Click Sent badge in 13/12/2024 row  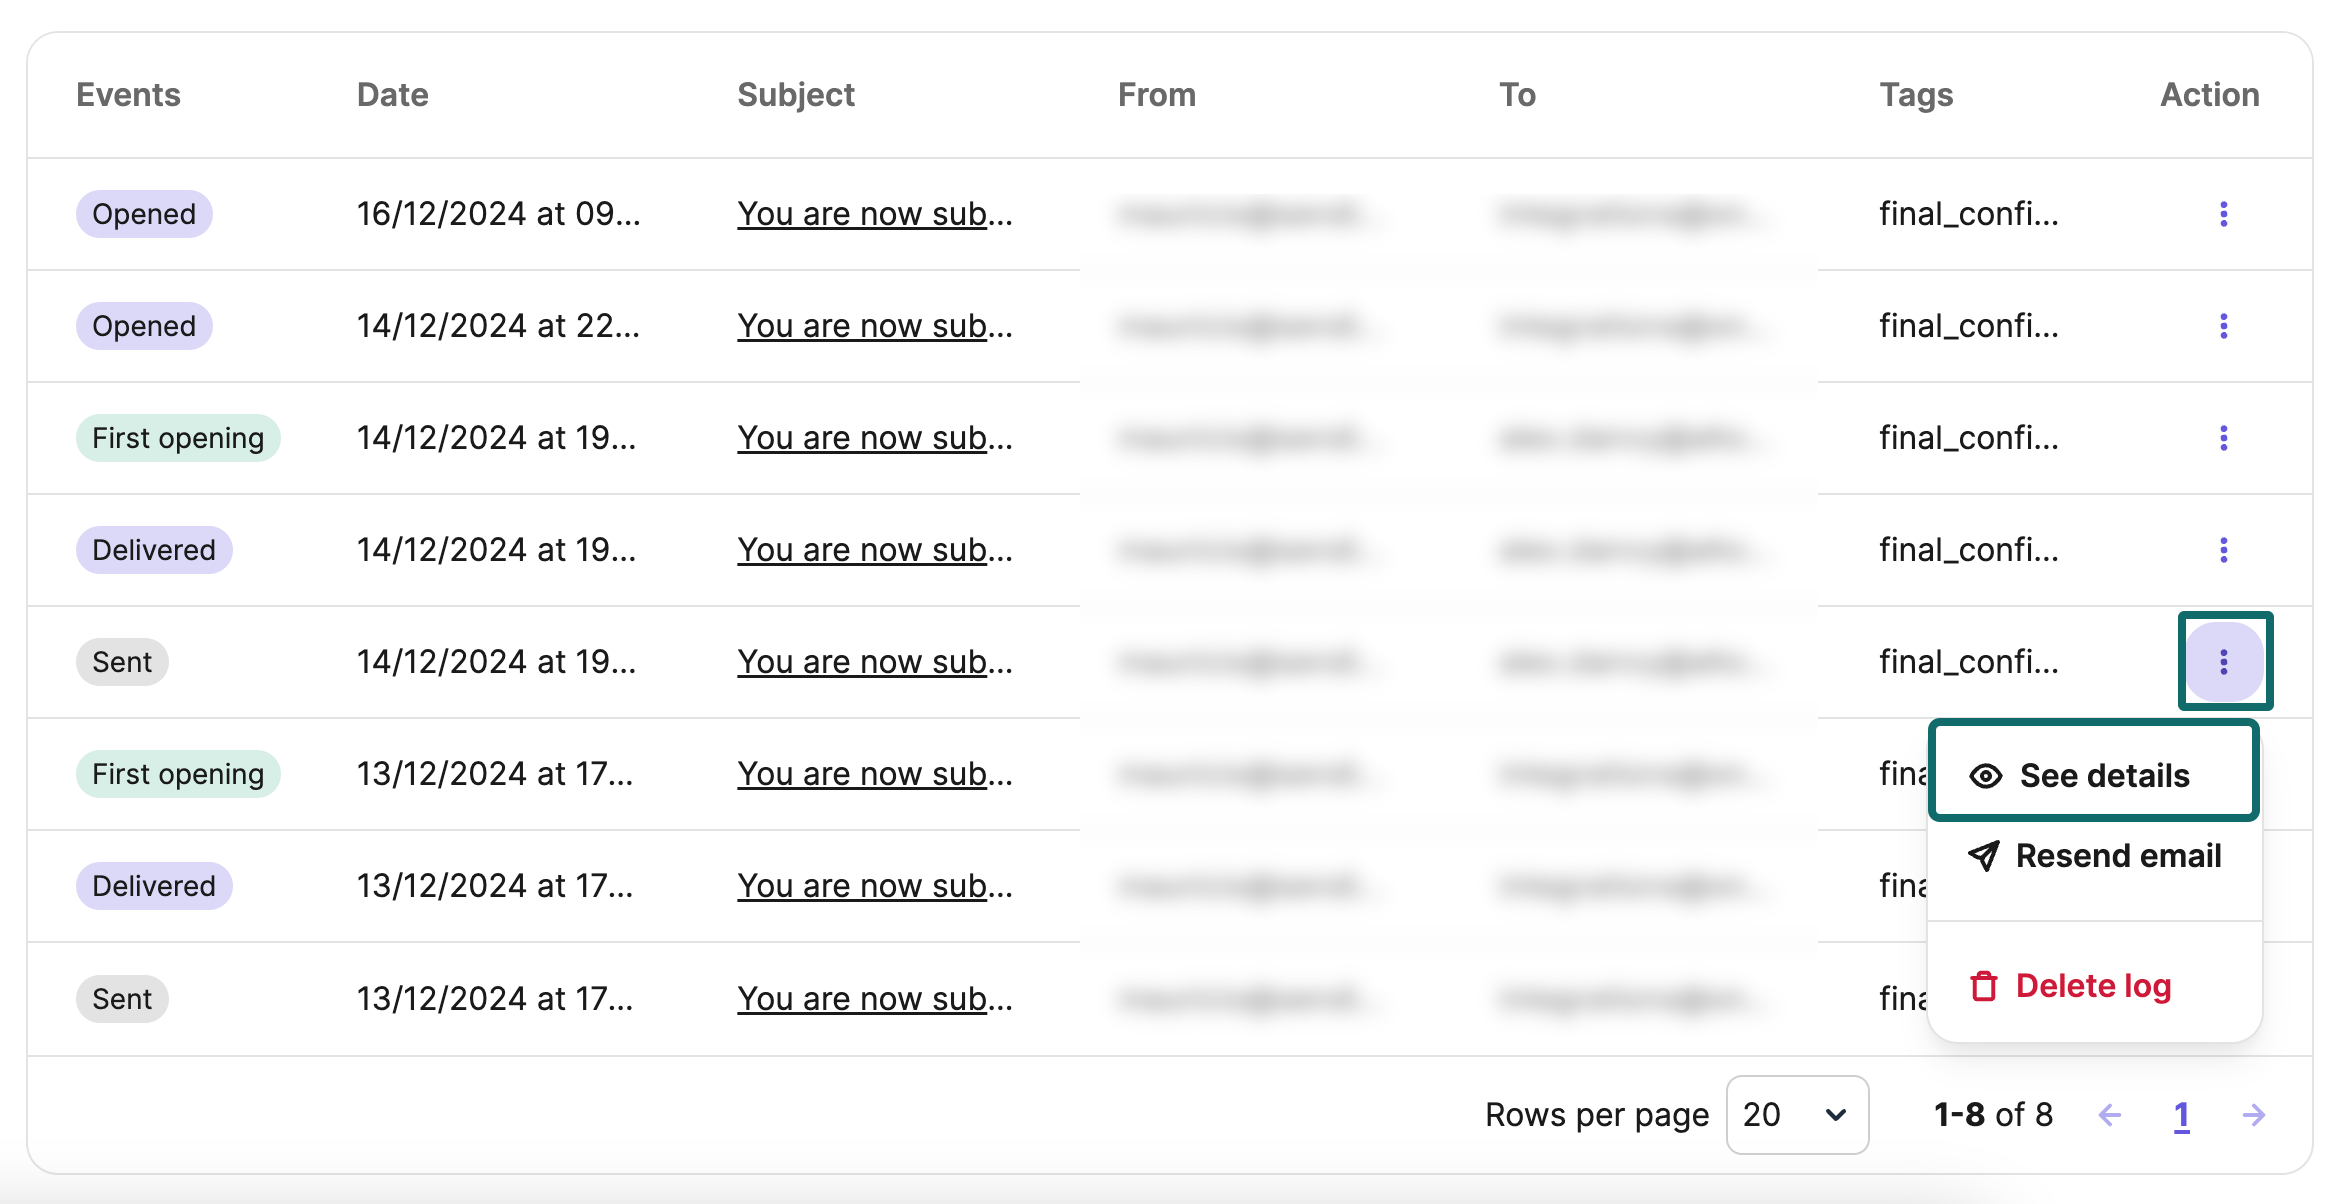point(122,999)
